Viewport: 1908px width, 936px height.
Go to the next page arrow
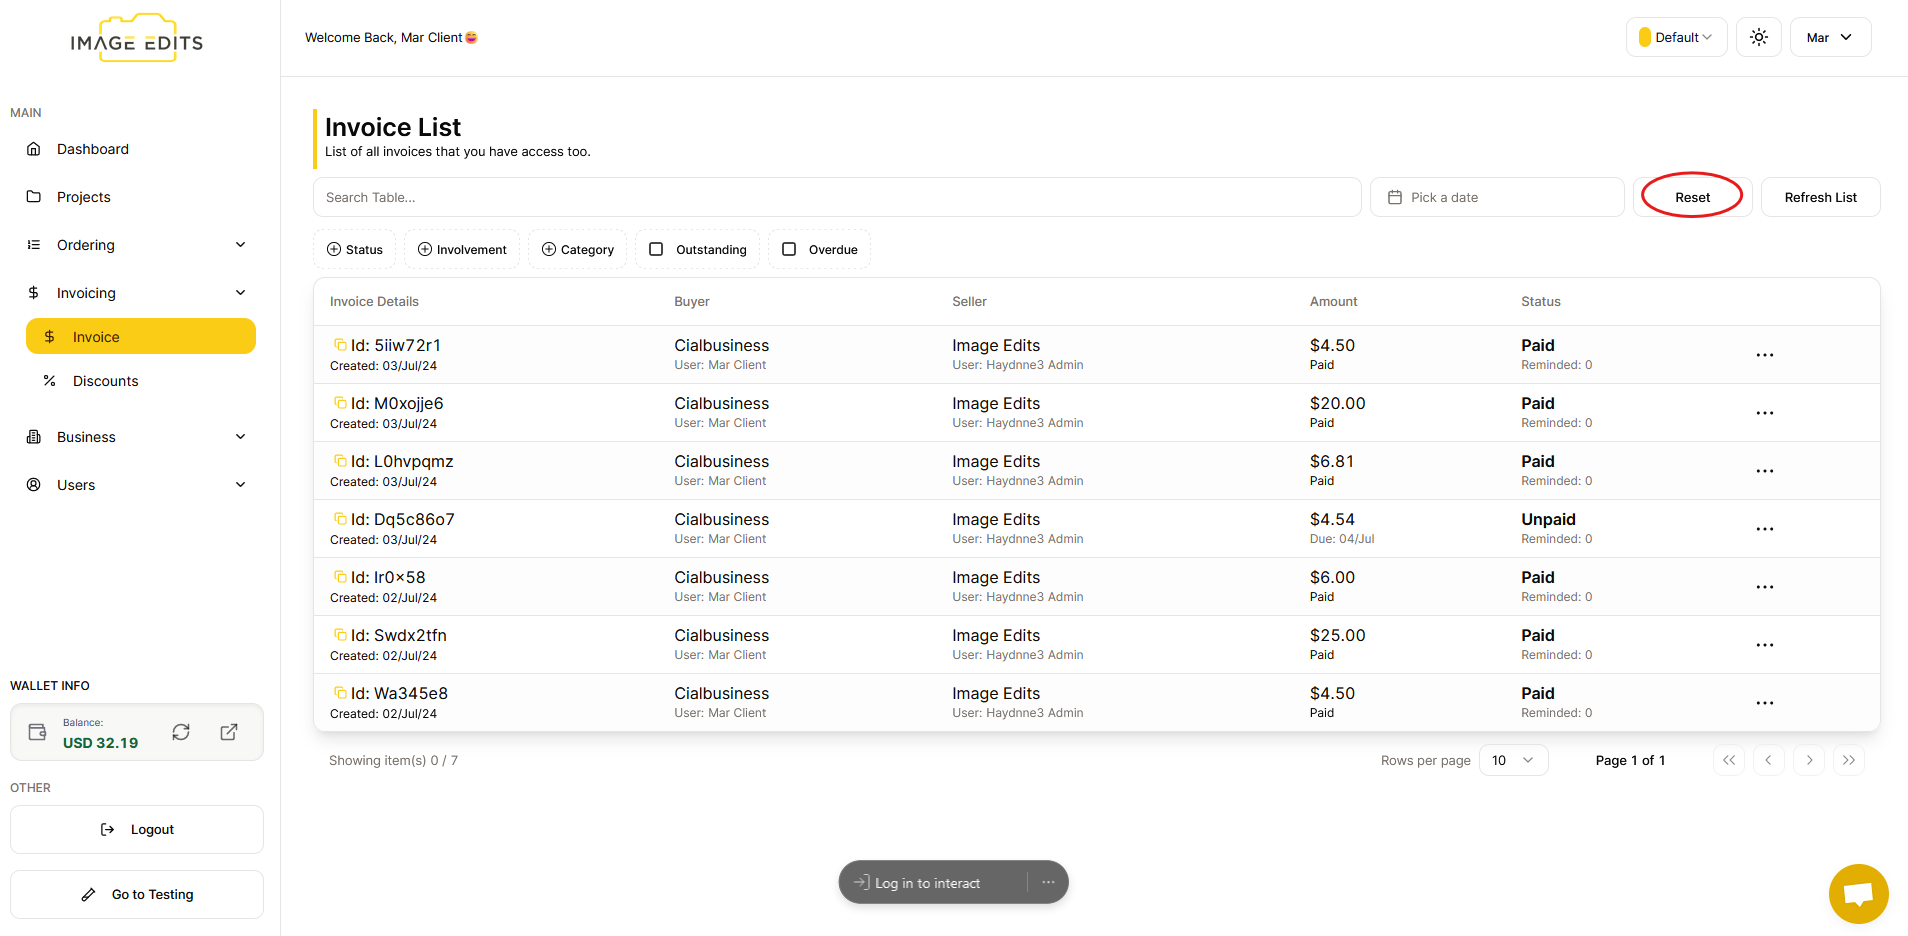[1808, 760]
